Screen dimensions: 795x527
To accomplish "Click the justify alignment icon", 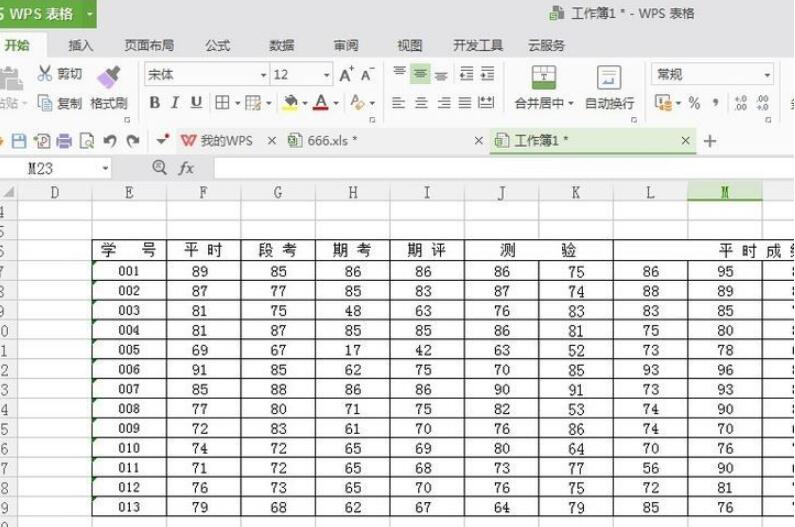I will pos(465,103).
